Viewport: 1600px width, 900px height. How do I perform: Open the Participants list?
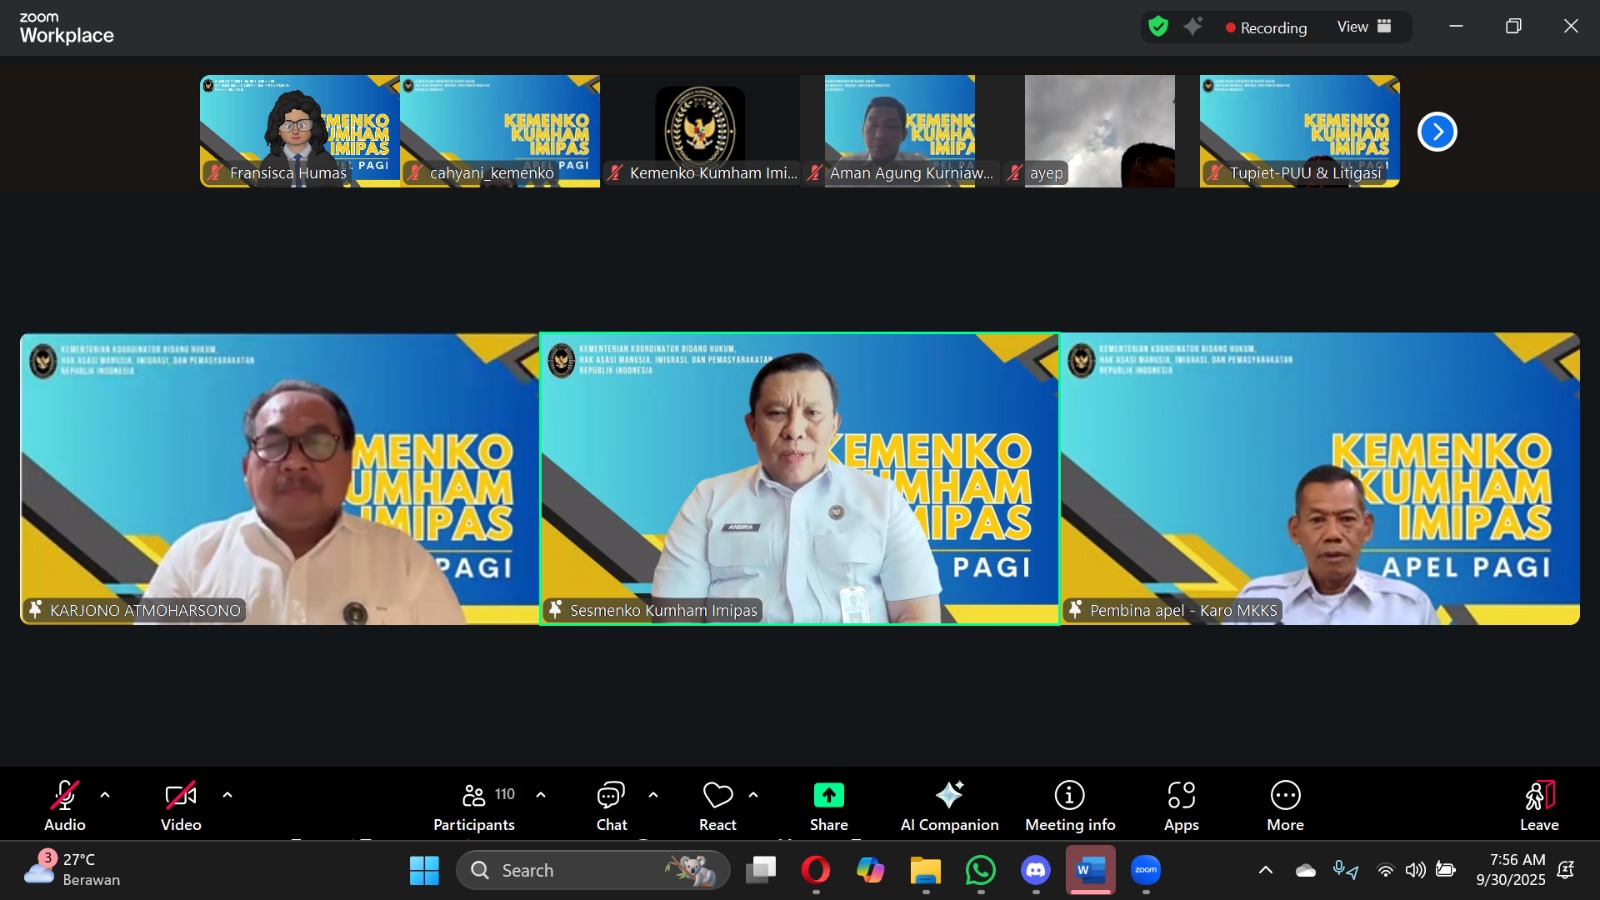pos(474,806)
